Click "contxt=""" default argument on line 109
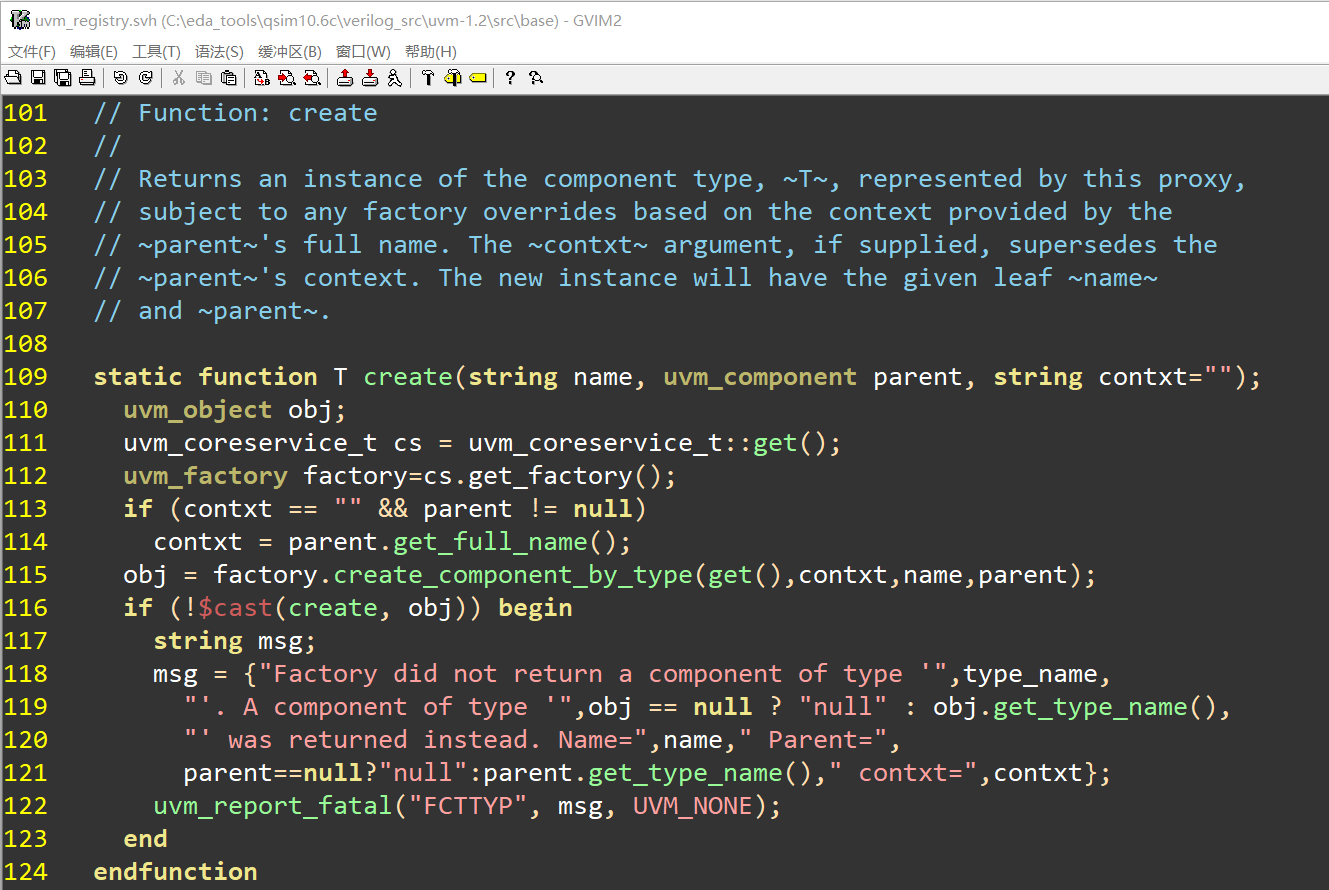Viewport: 1329px width, 890px height. click(x=1165, y=377)
